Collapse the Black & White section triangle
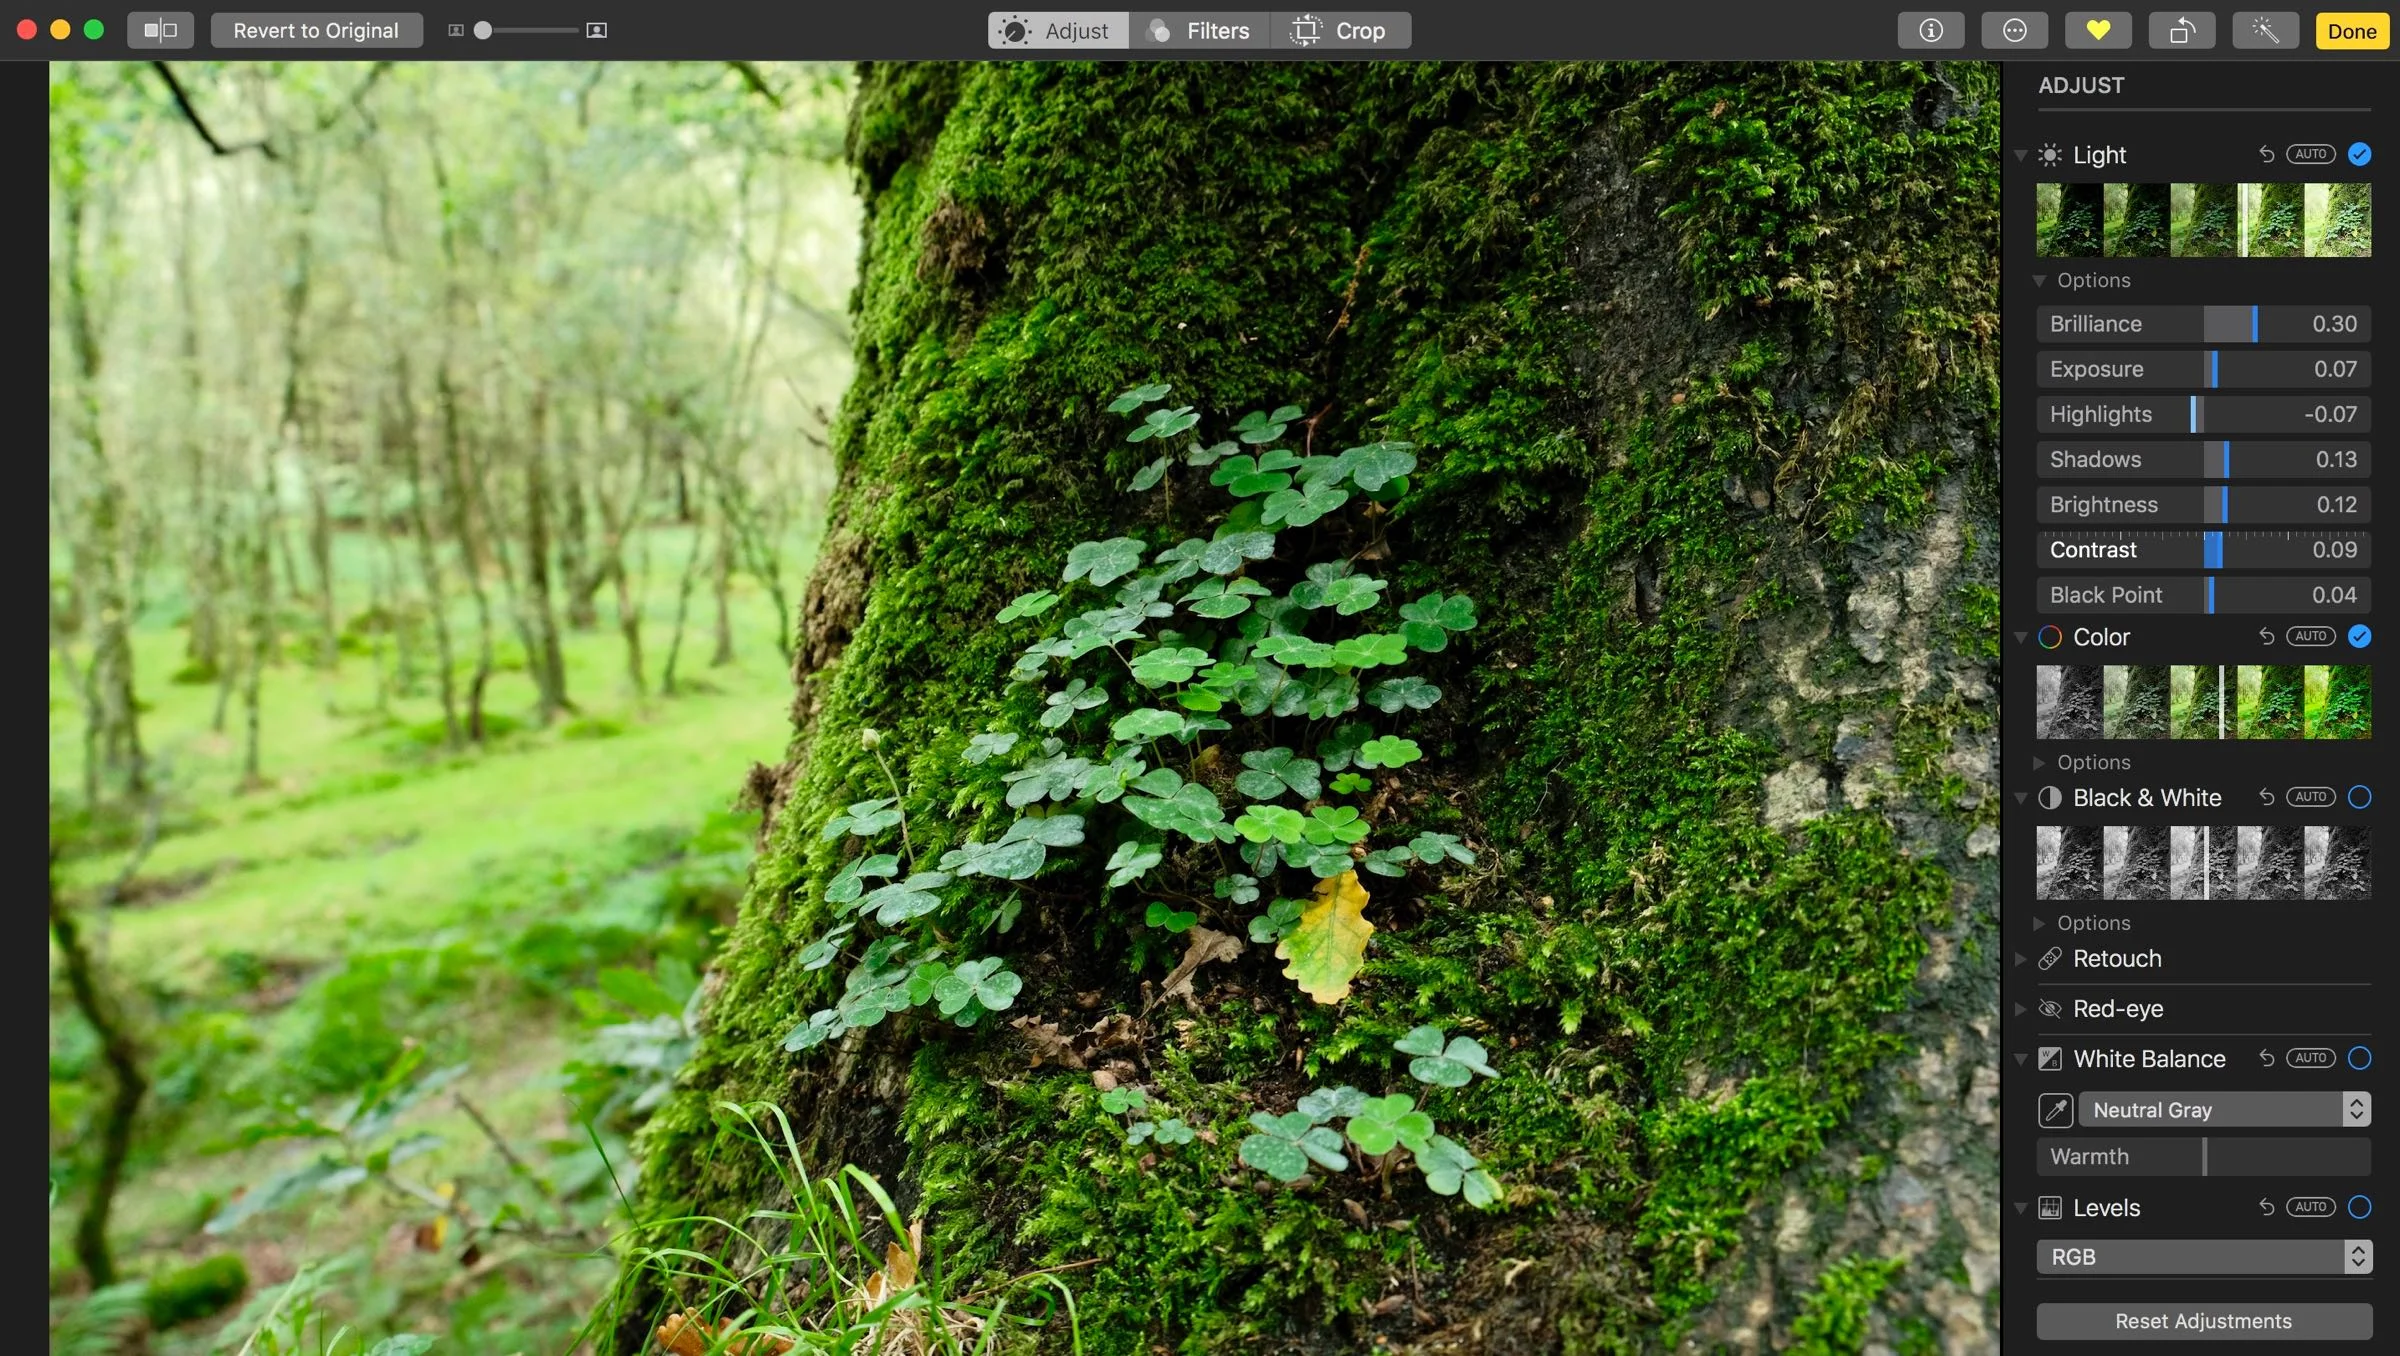Image resolution: width=2400 pixels, height=1356 pixels. (x=2021, y=798)
